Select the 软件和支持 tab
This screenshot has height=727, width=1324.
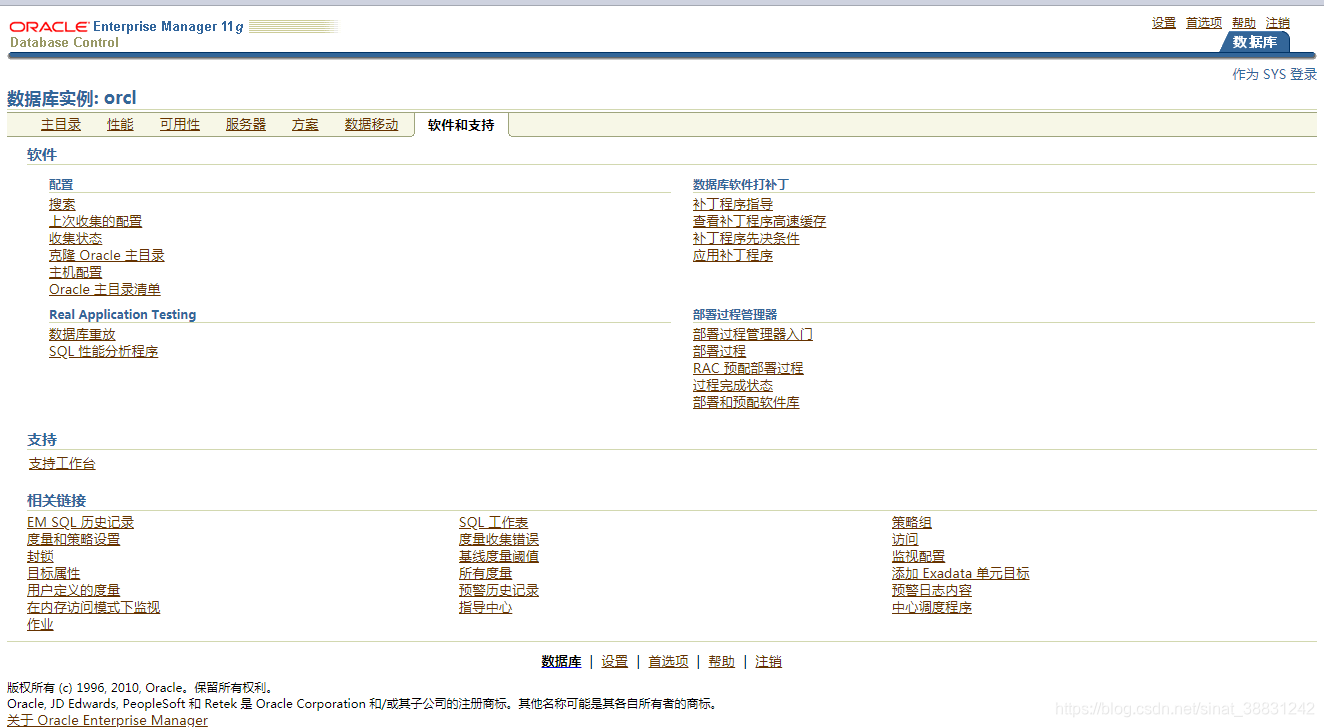[461, 126]
